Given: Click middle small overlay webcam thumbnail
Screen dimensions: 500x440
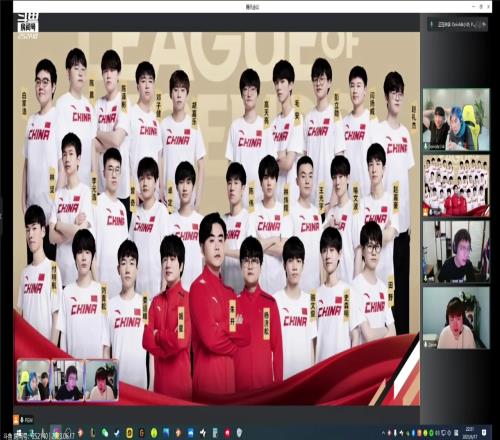Looking at the screenshot, I should click(68, 380).
